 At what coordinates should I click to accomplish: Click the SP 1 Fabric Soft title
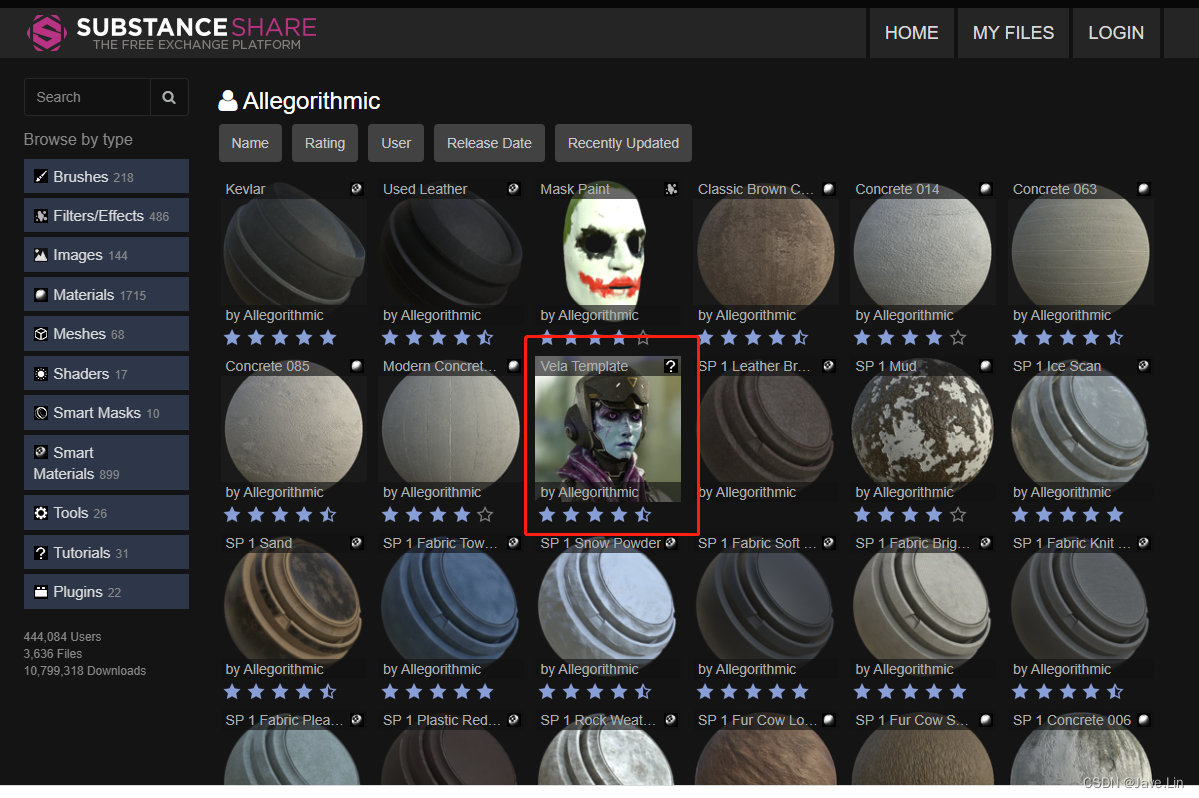pos(757,543)
